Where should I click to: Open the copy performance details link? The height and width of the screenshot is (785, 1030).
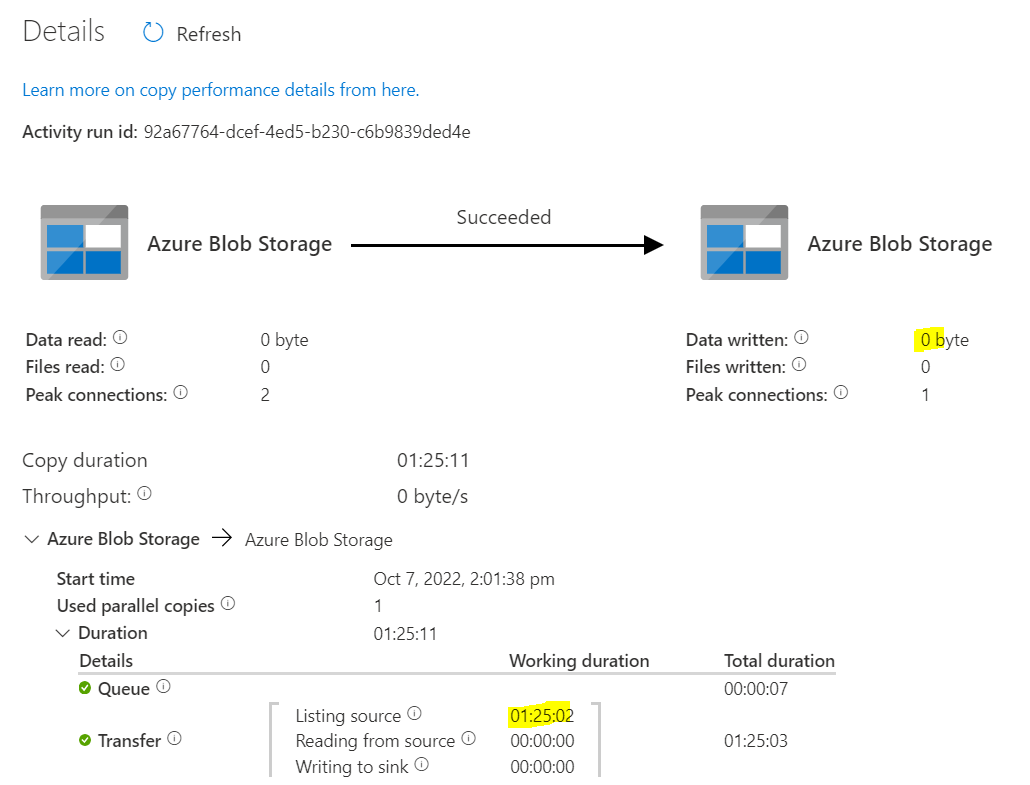(x=221, y=89)
